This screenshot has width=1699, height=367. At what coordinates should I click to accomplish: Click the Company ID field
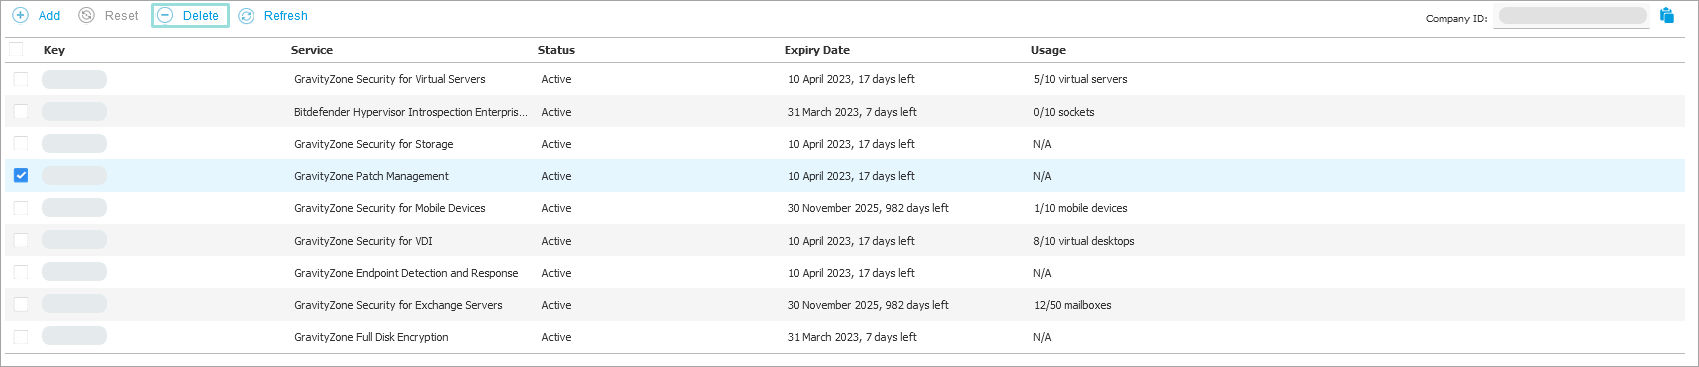tap(1572, 16)
